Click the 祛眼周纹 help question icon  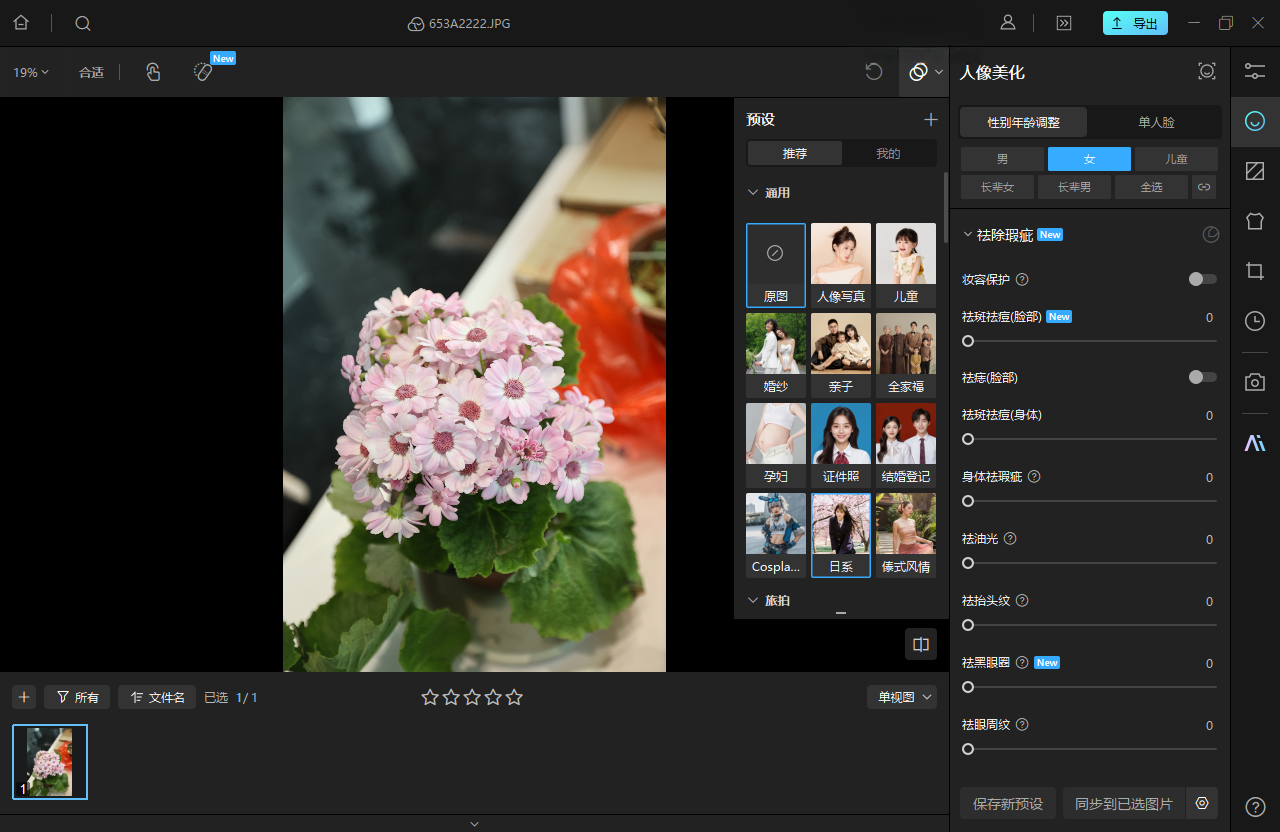pos(1022,725)
